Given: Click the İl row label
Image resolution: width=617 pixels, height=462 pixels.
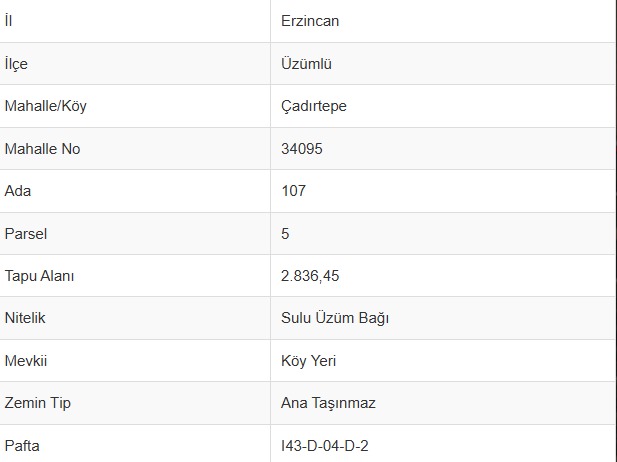Looking at the screenshot, I should pos(8,20).
